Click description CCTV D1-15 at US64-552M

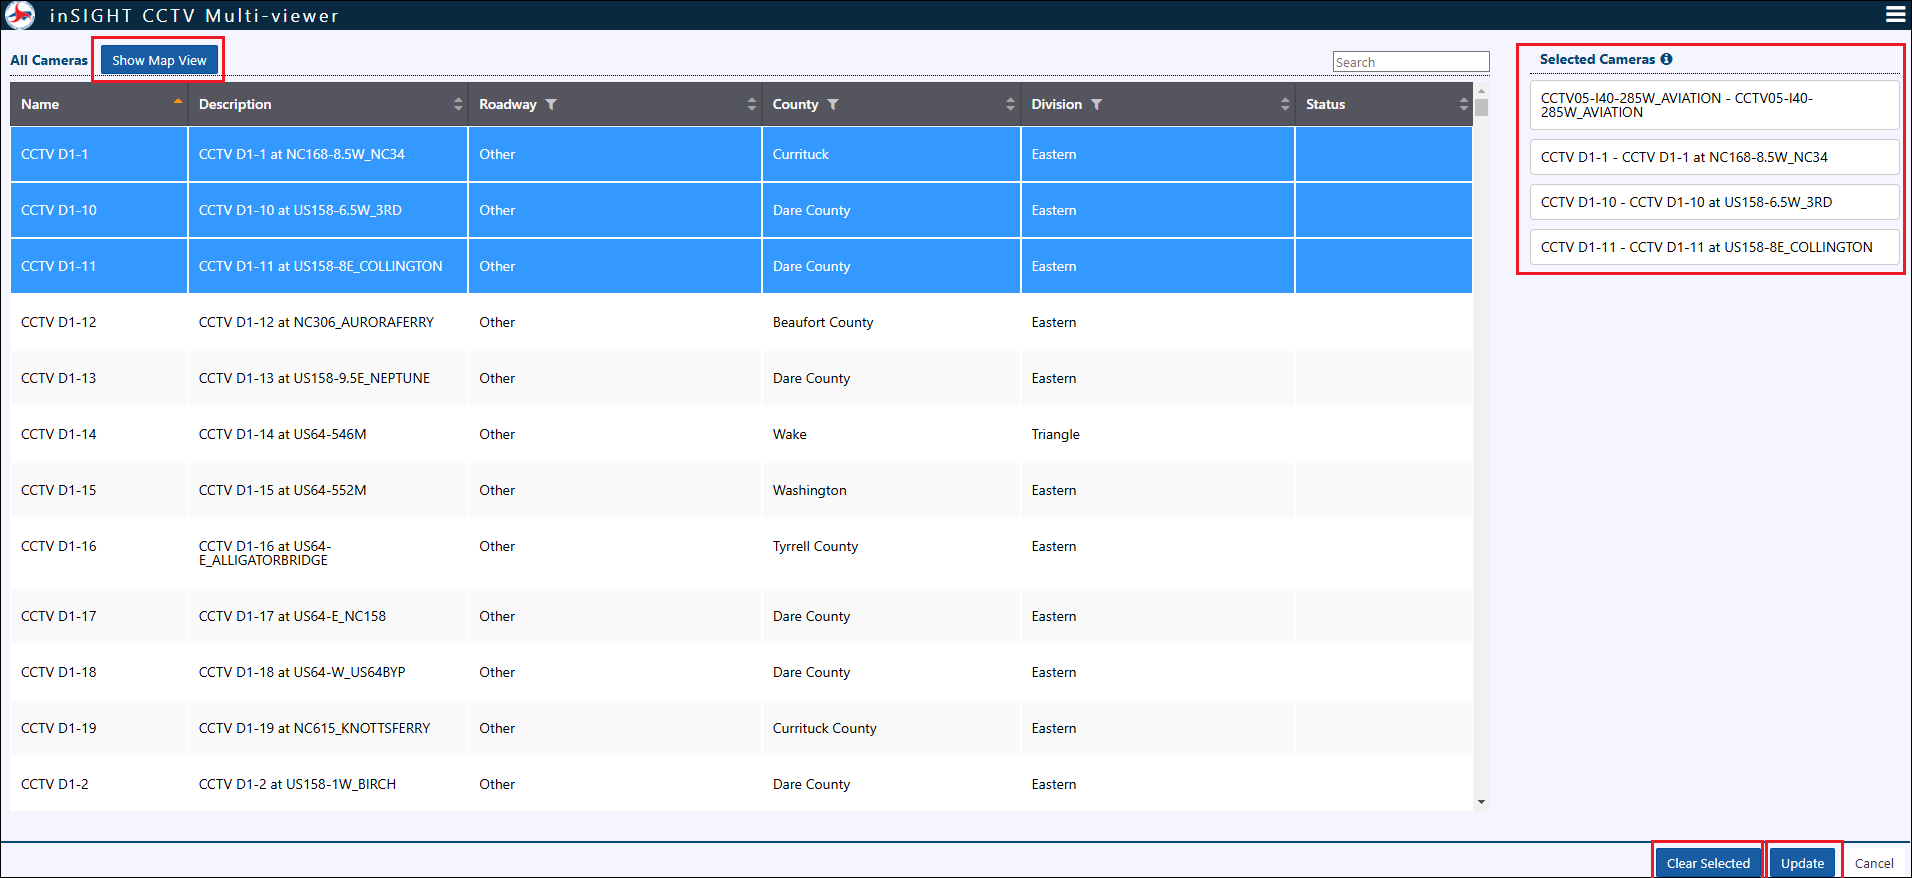coord(282,490)
